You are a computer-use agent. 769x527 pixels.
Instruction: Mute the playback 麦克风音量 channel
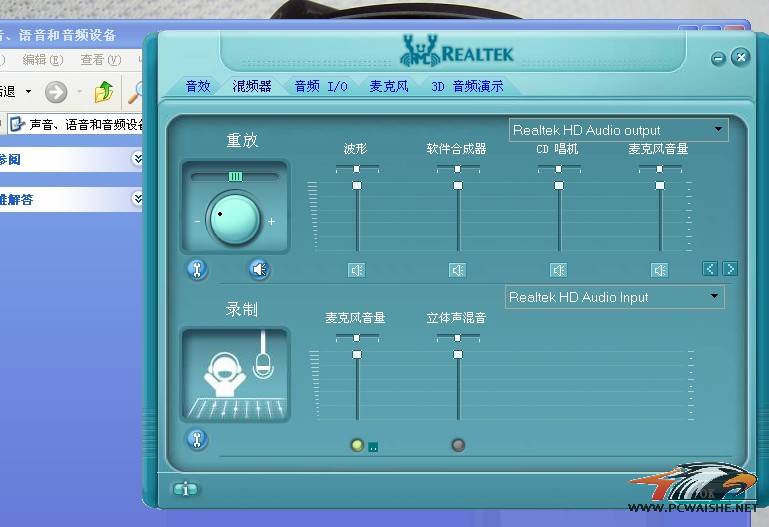coord(660,270)
